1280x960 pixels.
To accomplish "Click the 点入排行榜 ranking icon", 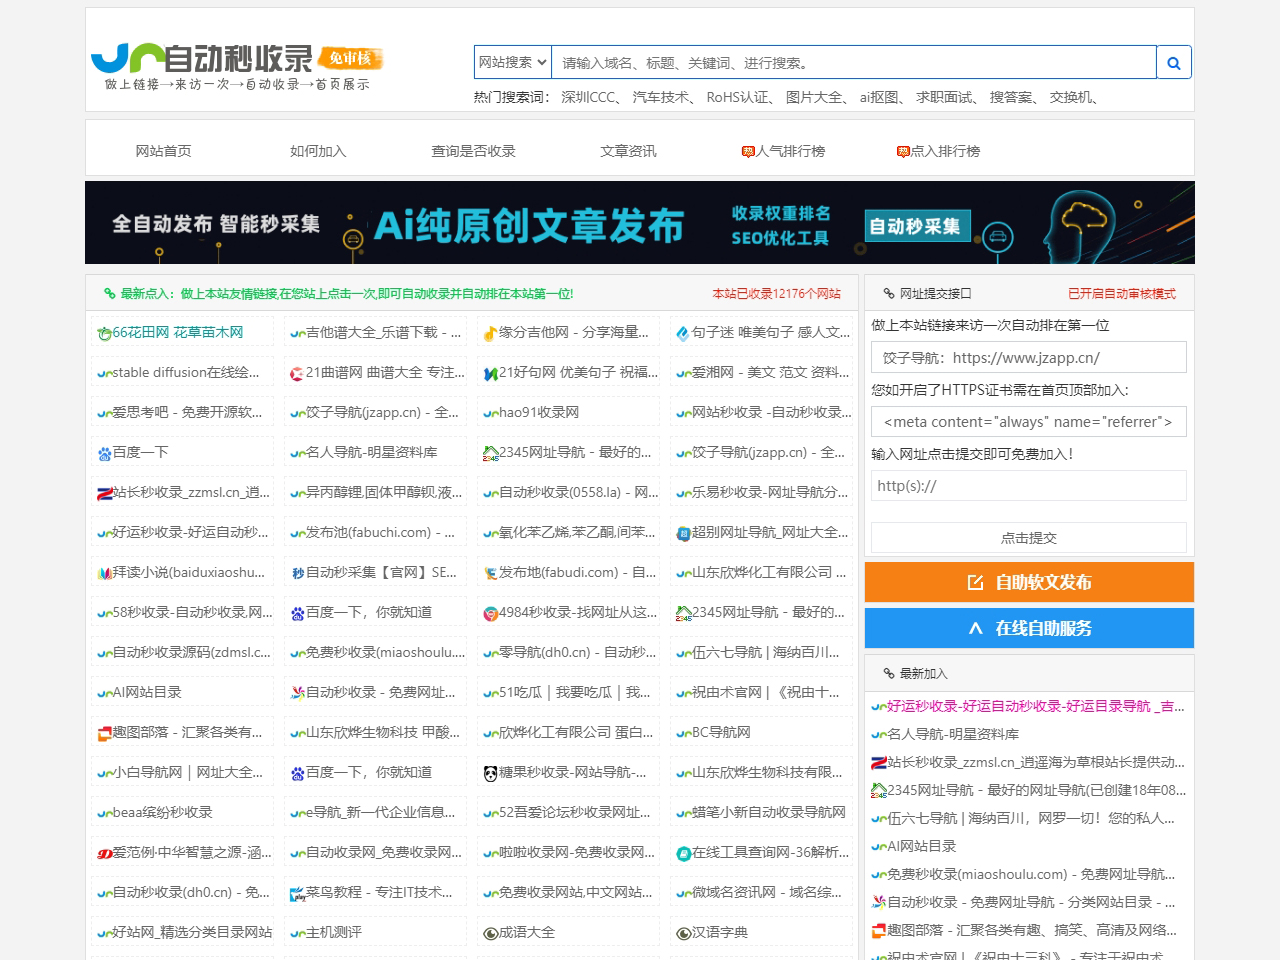I will 903,152.
